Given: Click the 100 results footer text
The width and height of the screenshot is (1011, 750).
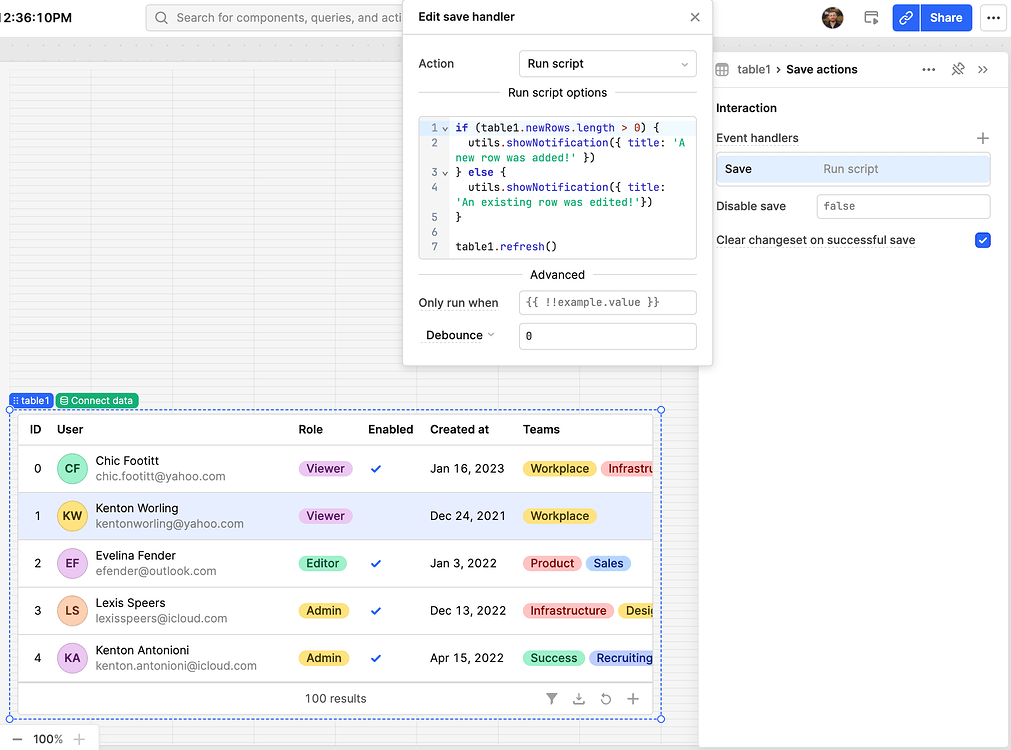Looking at the screenshot, I should 335,698.
